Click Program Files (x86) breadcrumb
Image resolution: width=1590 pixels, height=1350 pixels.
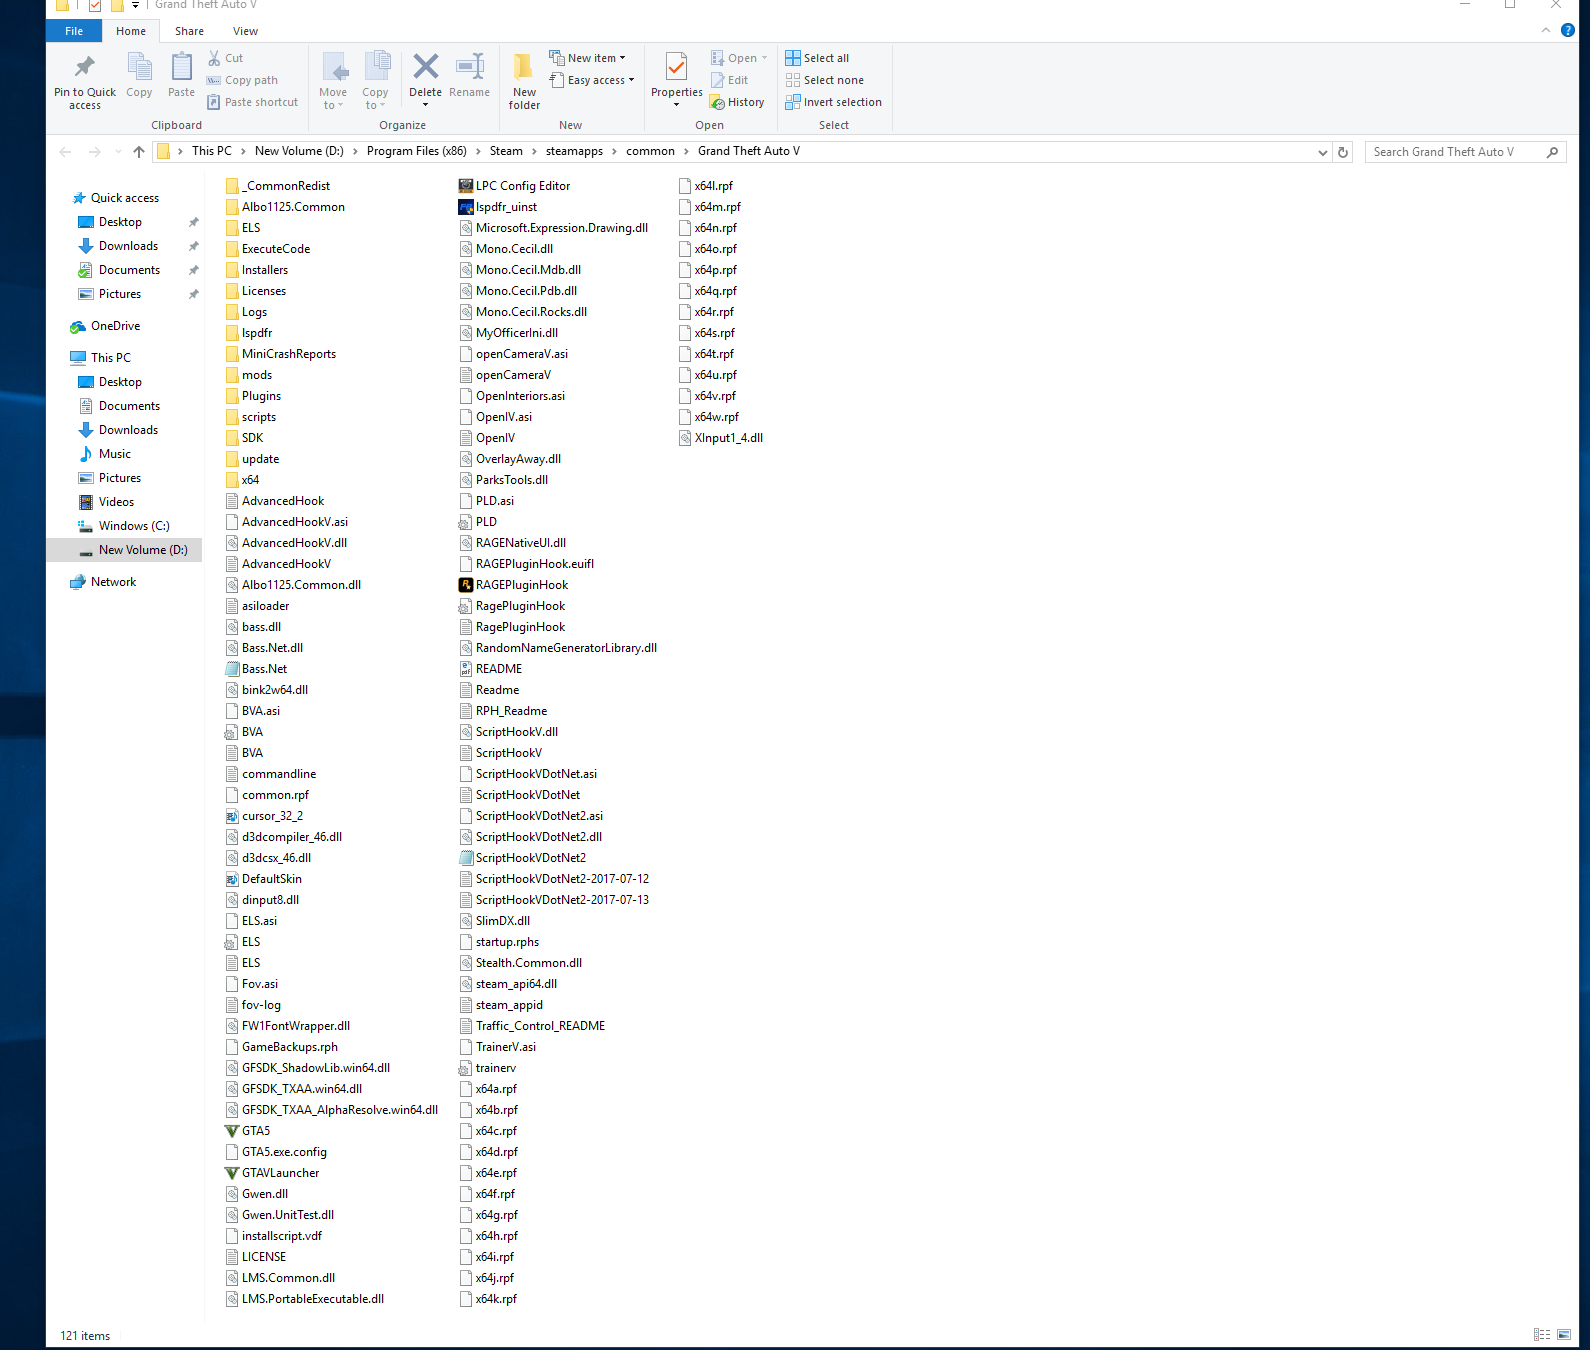pyautogui.click(x=417, y=152)
